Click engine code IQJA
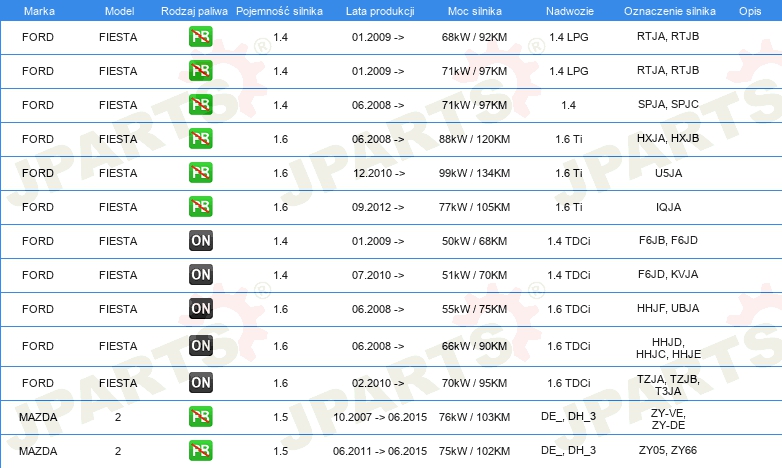The image size is (782, 468). coord(668,207)
